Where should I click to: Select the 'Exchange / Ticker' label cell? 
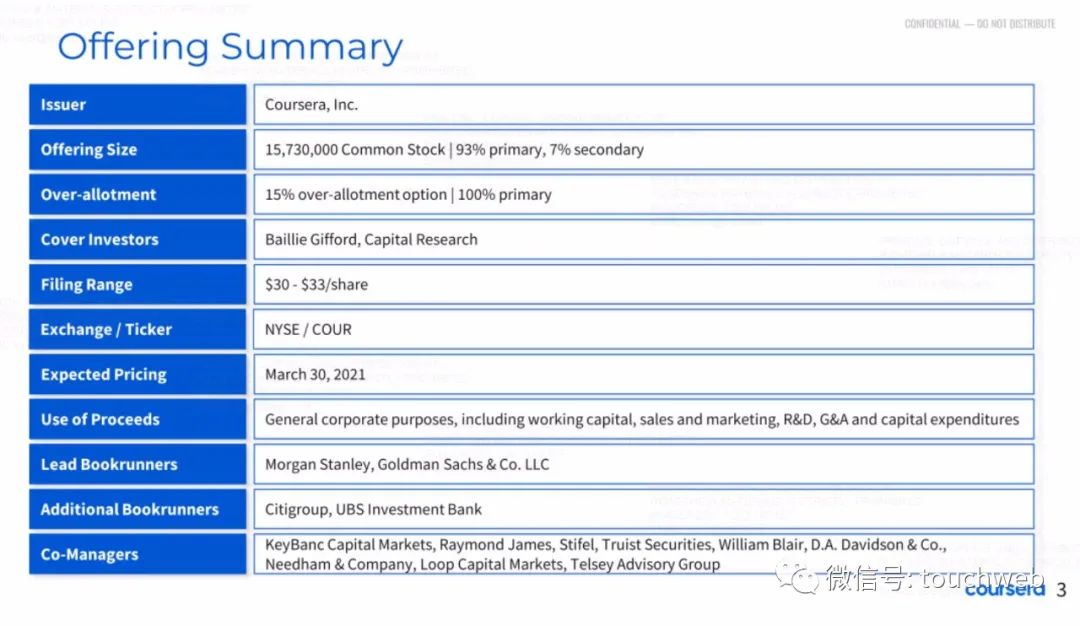point(138,329)
